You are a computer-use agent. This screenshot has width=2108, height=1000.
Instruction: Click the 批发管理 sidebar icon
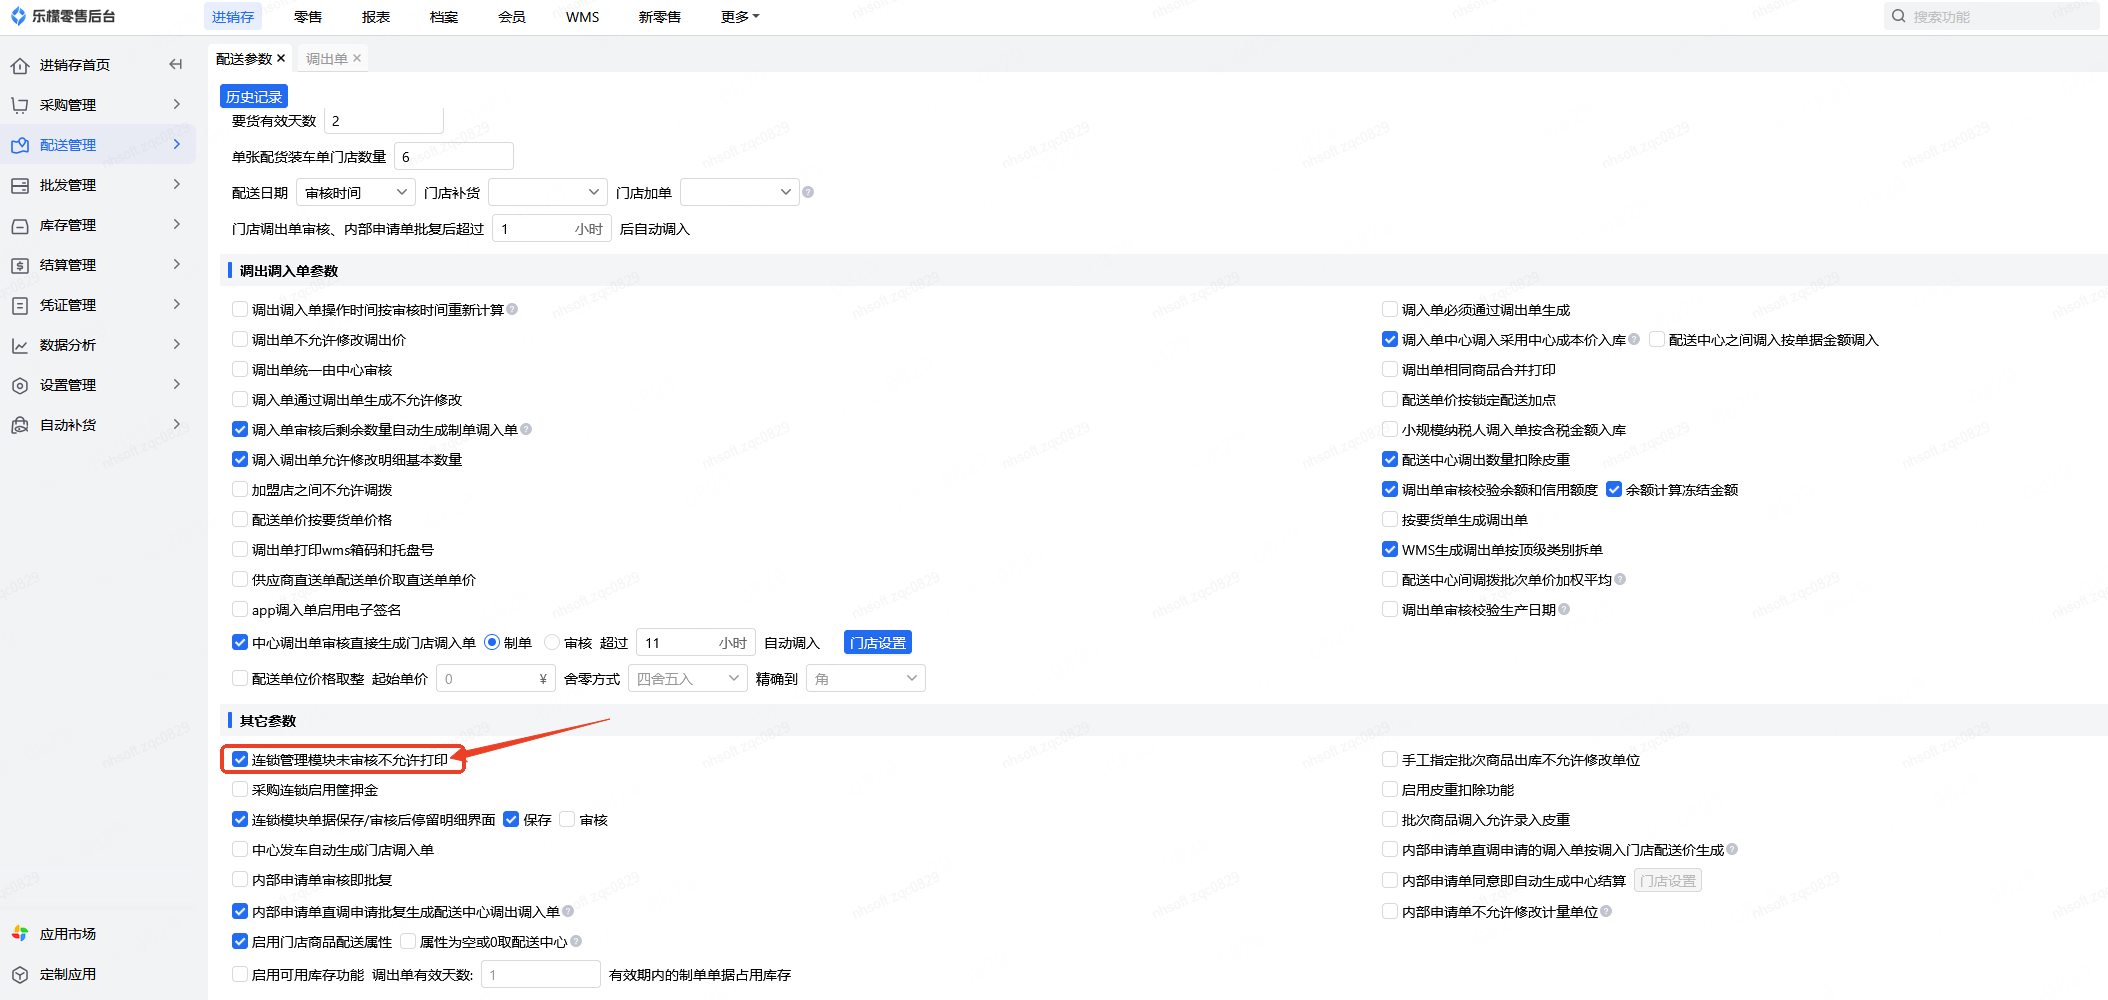pos(20,185)
